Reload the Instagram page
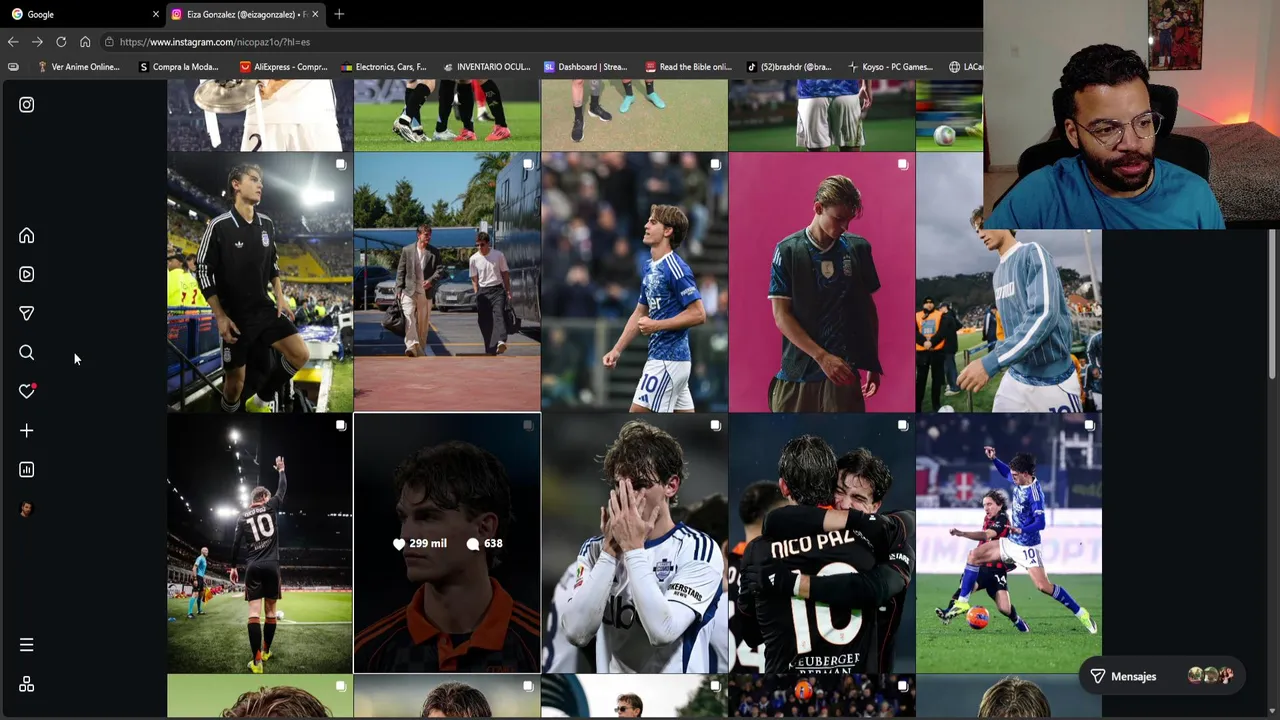The image size is (1280, 720). click(61, 42)
